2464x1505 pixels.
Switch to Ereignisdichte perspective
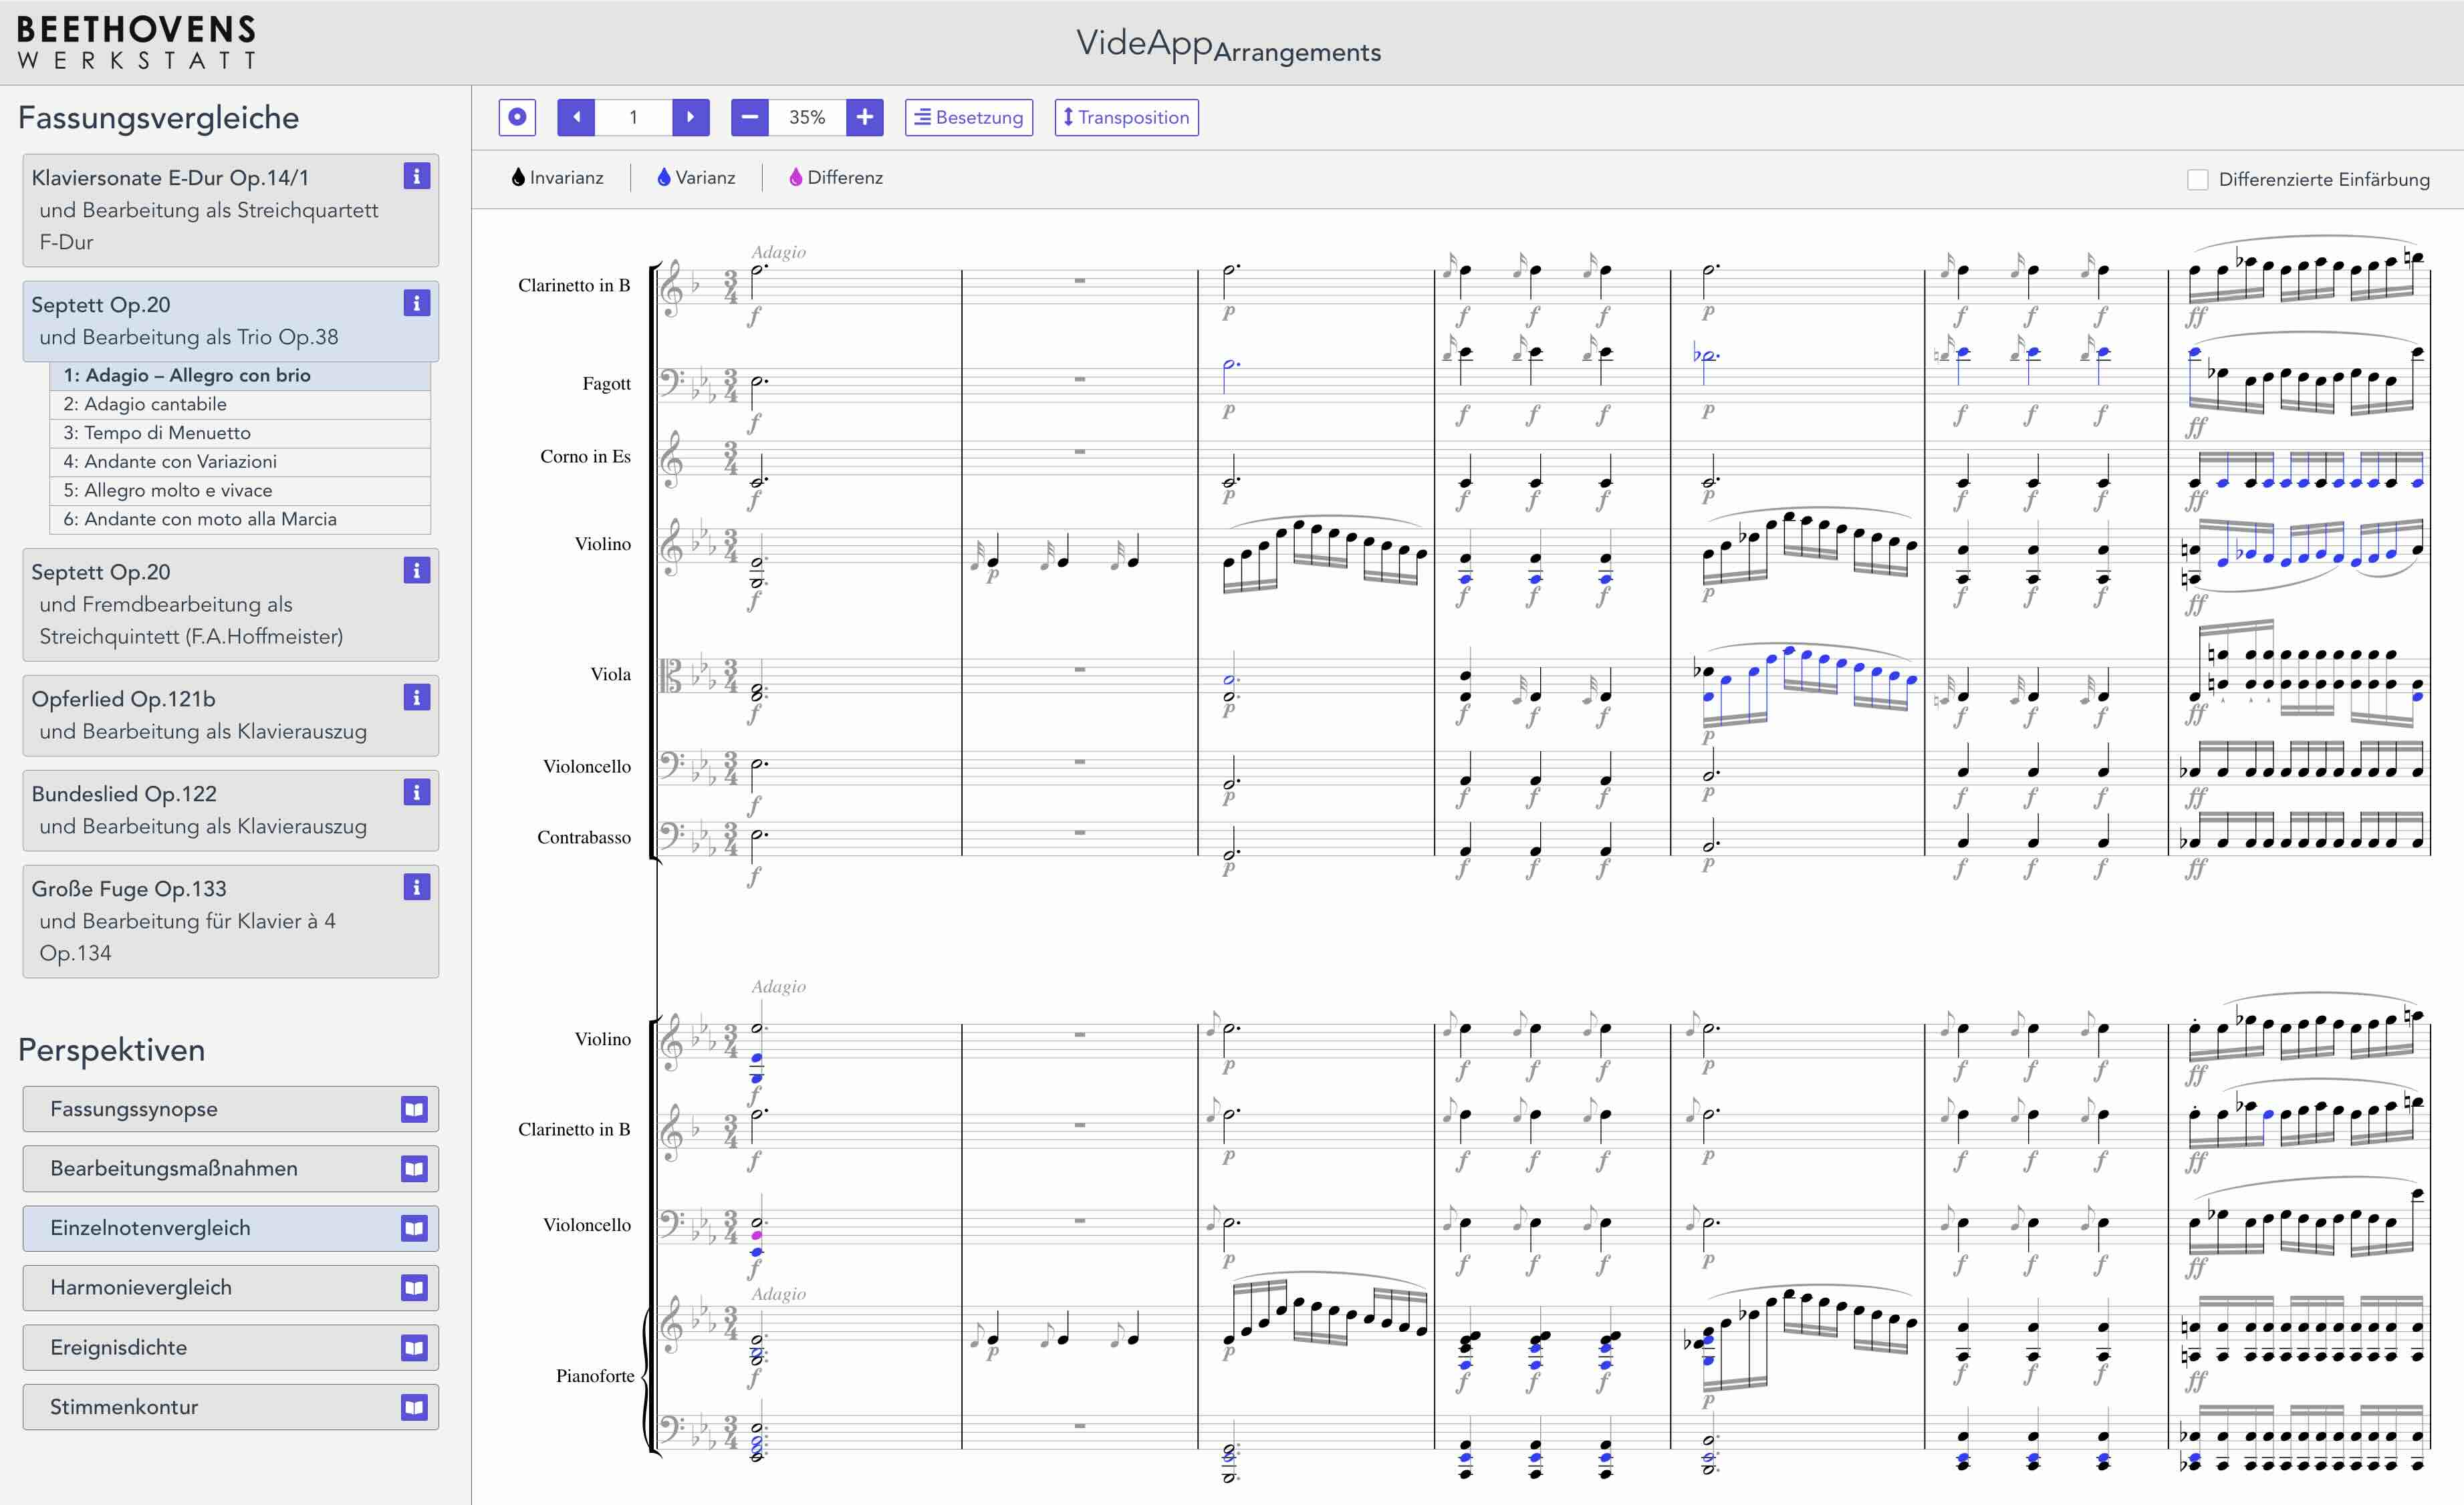point(230,1347)
